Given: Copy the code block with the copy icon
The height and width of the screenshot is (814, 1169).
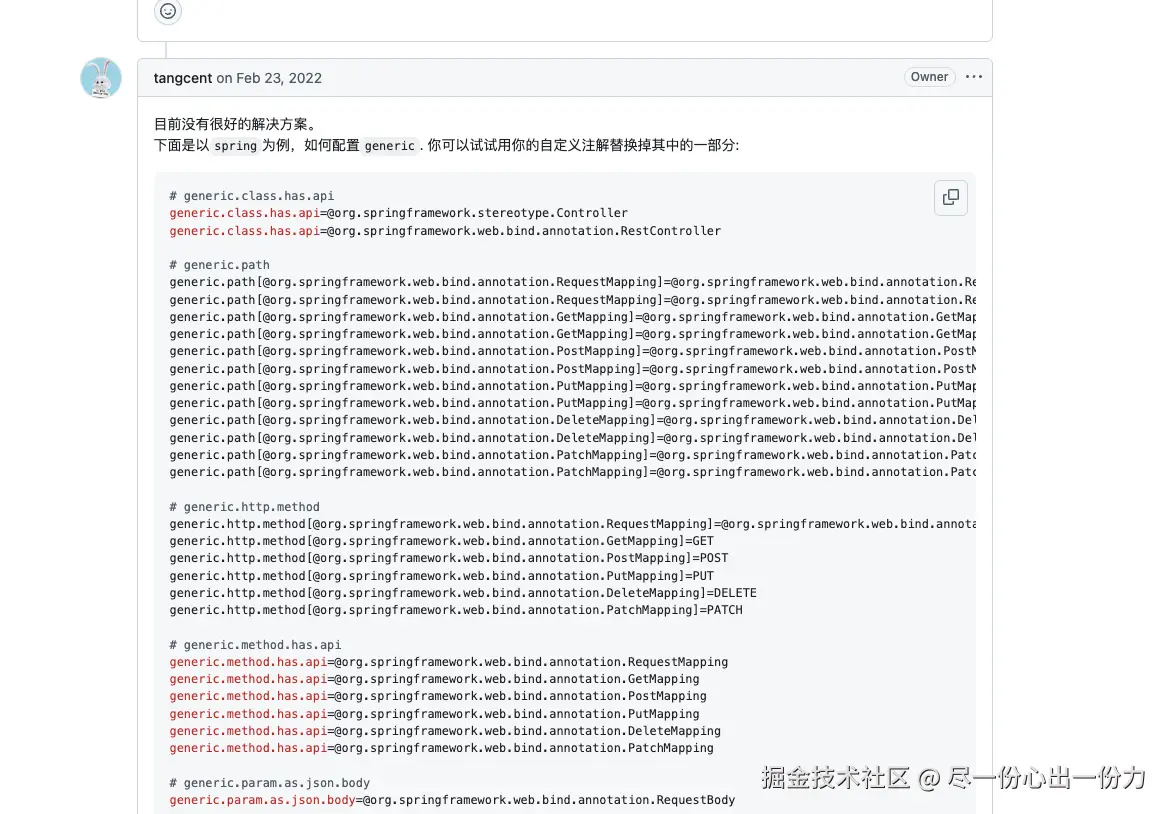Looking at the screenshot, I should tap(951, 198).
